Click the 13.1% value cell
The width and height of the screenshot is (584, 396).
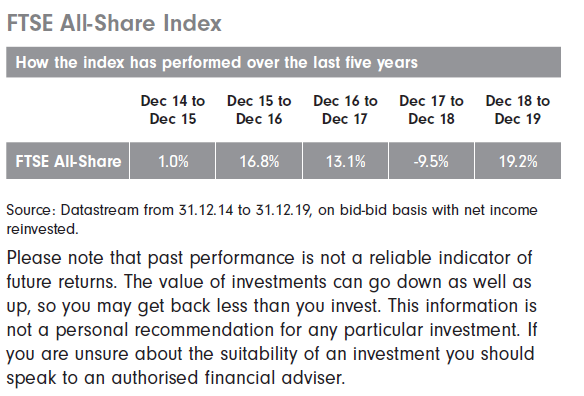[345, 161]
